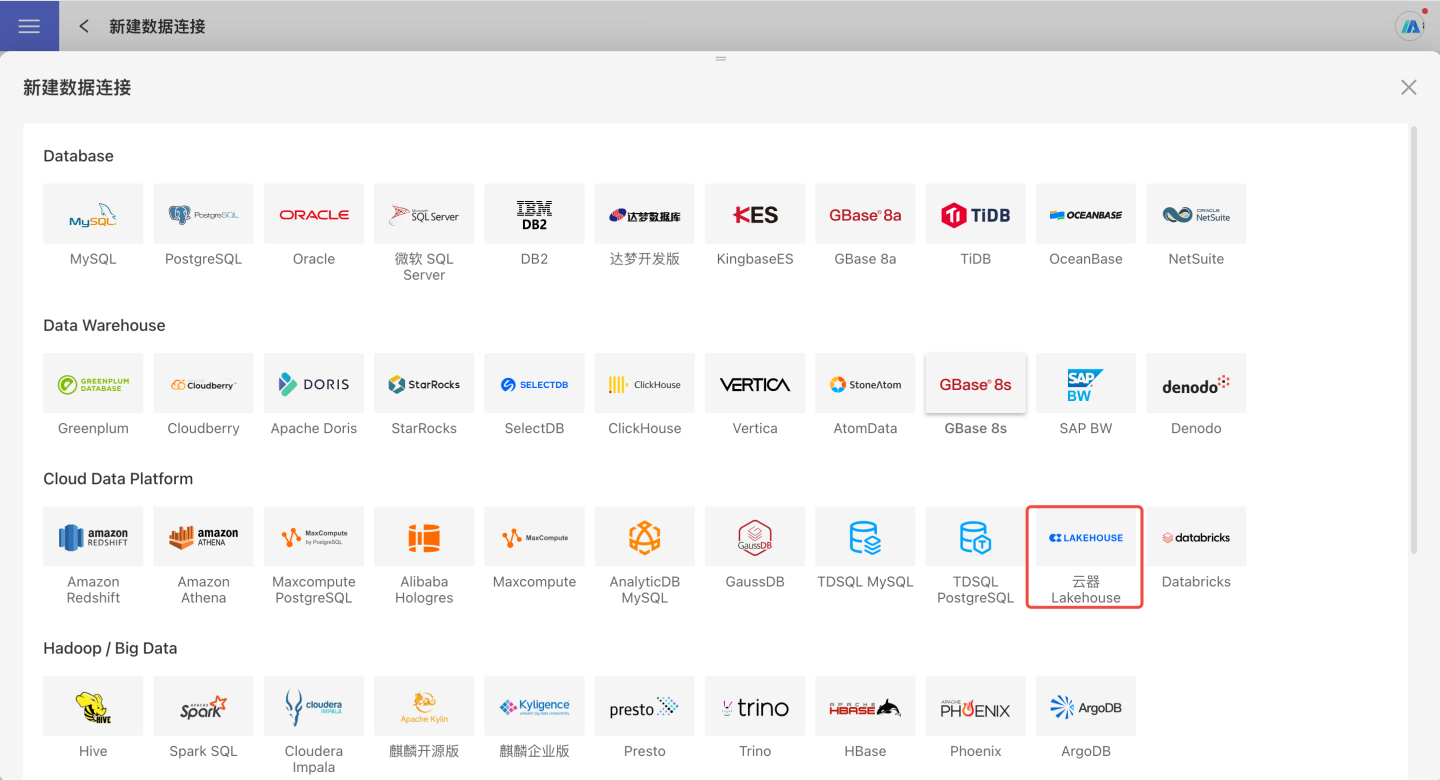Pick the SAP BW data warehouse

(x=1085, y=384)
